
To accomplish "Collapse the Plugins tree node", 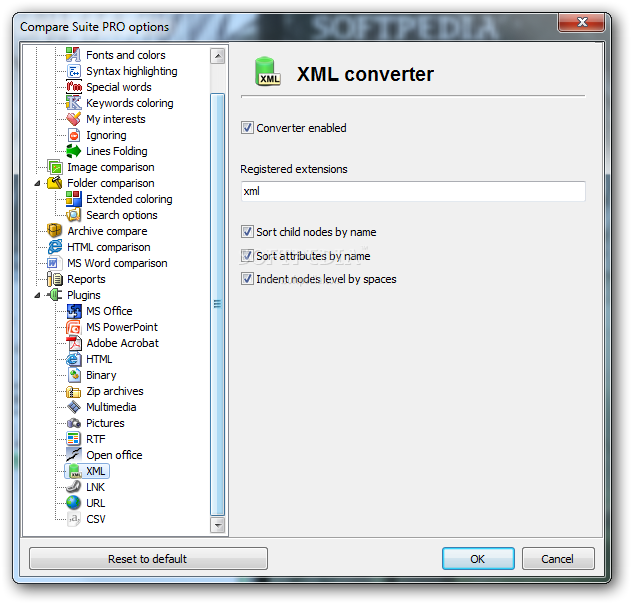I will point(37,295).
